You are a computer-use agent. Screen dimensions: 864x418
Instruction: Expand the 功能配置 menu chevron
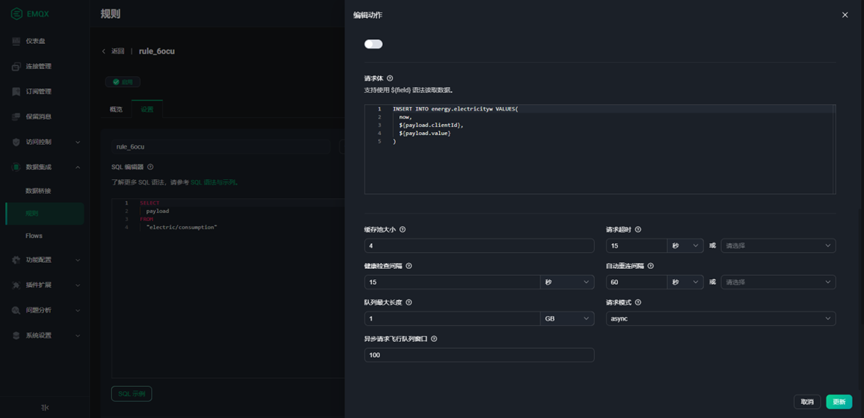click(78, 260)
